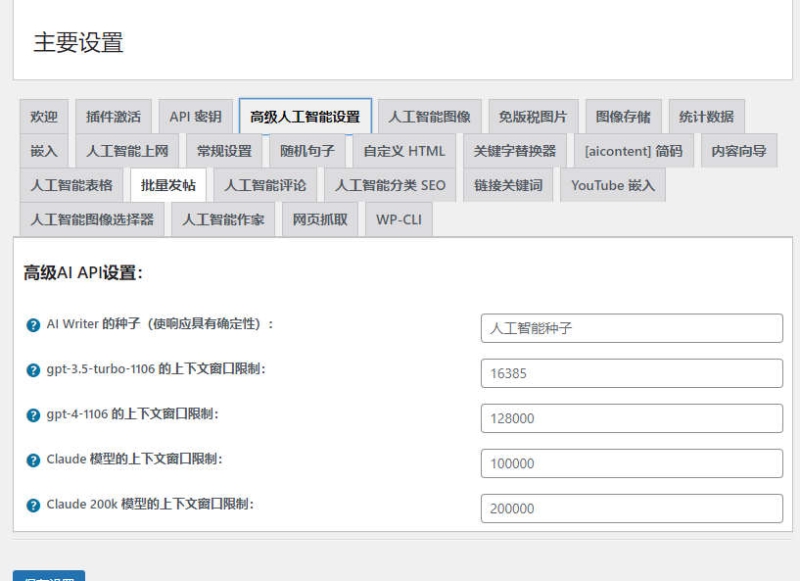Click the 主要设置 heading text
Screen dimensions: 800x581
[x=79, y=42]
